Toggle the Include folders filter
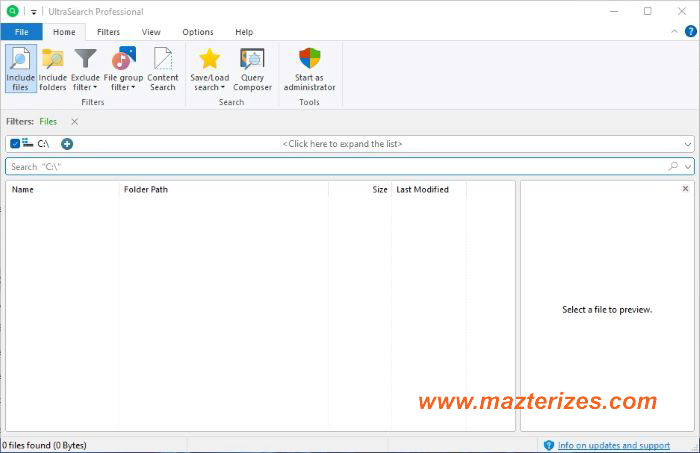The width and height of the screenshot is (700, 453). (53, 68)
